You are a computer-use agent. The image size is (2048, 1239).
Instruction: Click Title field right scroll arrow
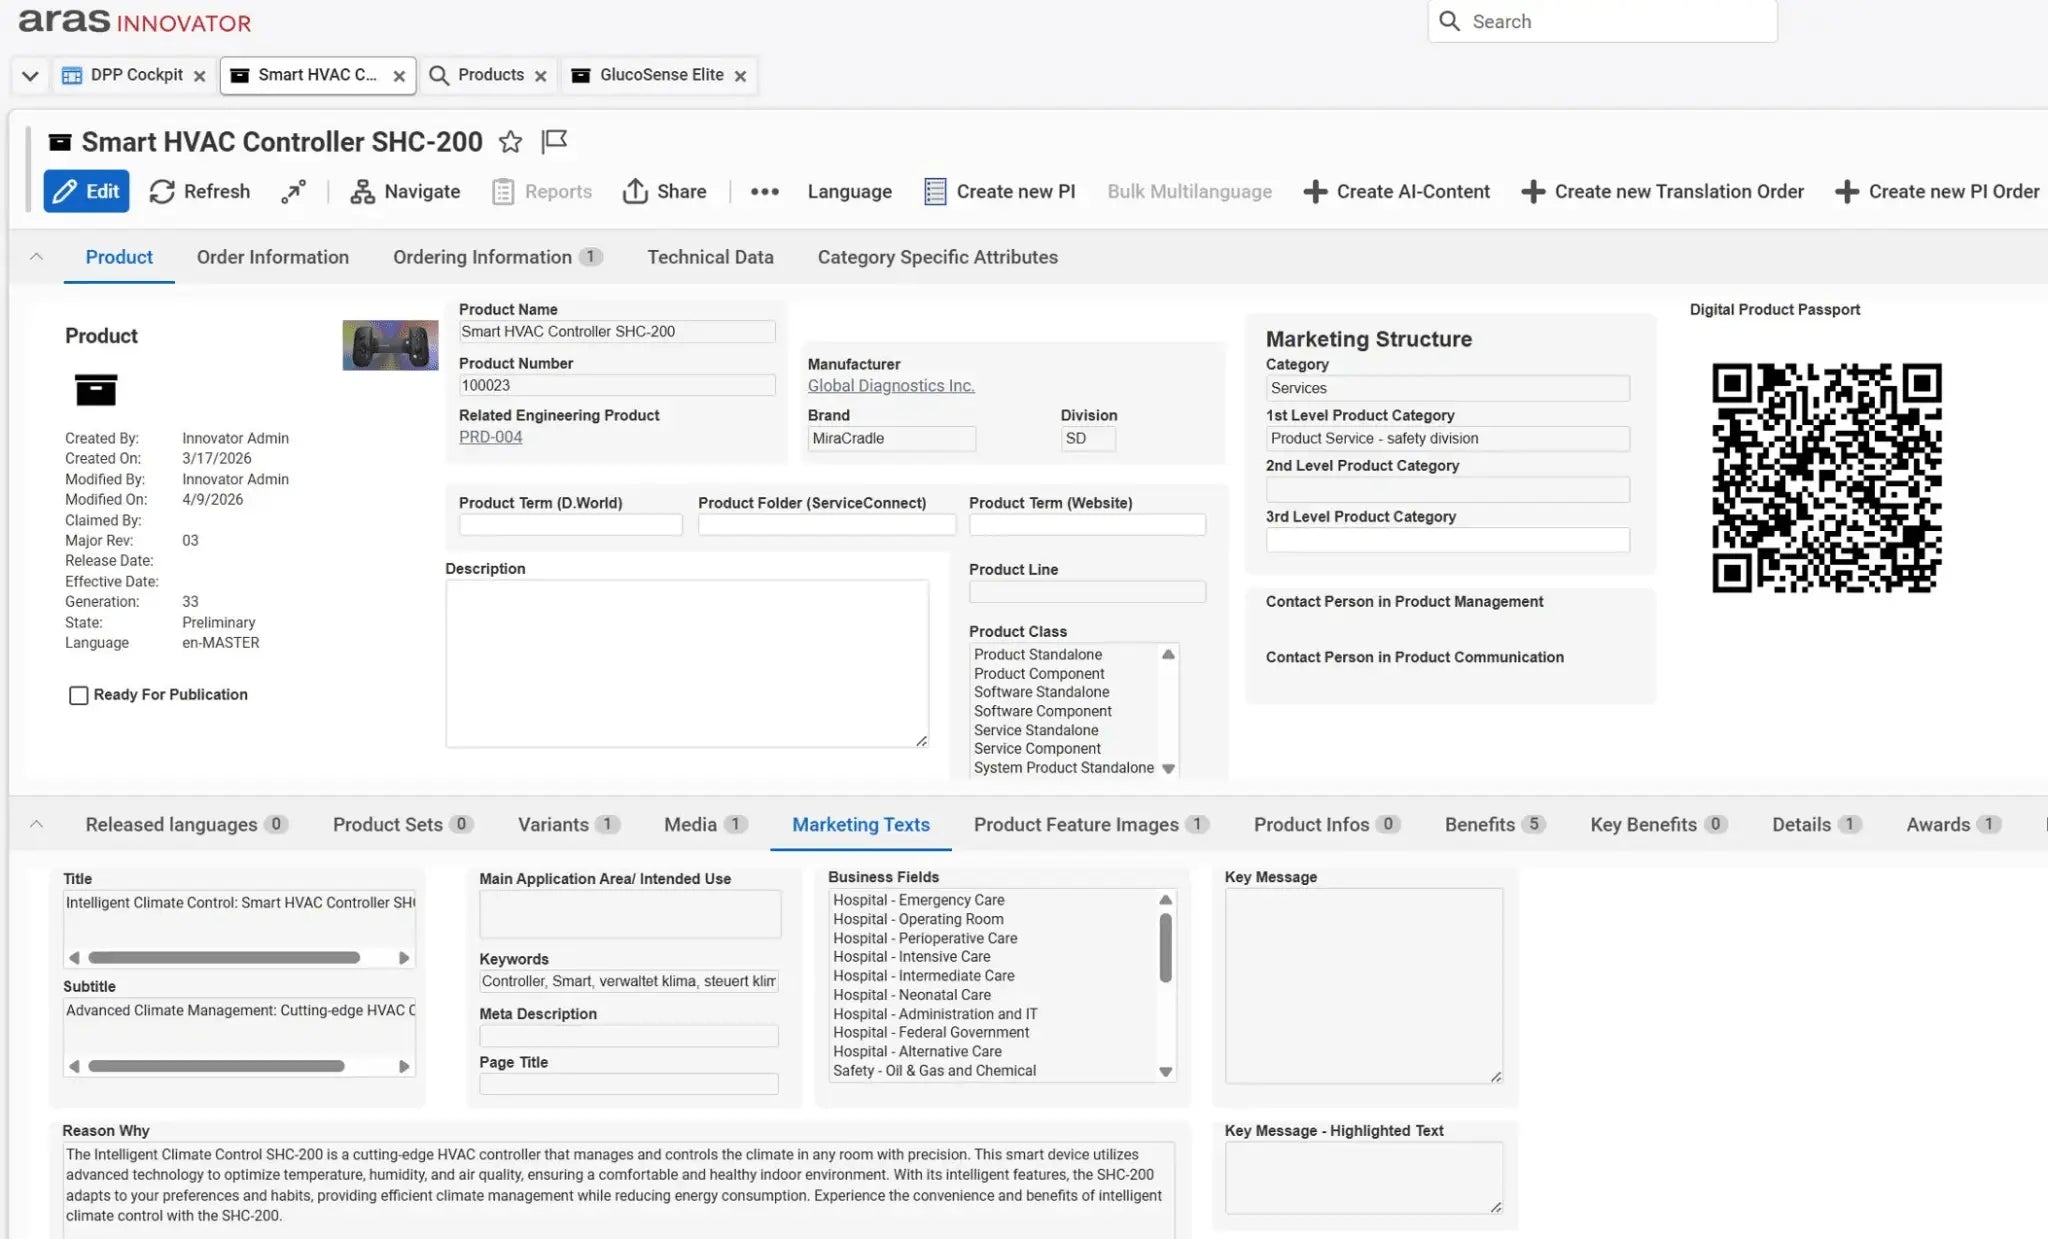[x=404, y=958]
